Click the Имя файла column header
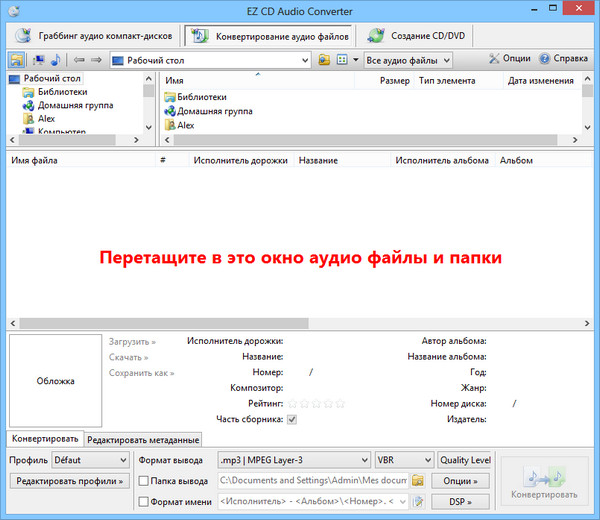Viewport: 600px width, 520px height. click(81, 160)
